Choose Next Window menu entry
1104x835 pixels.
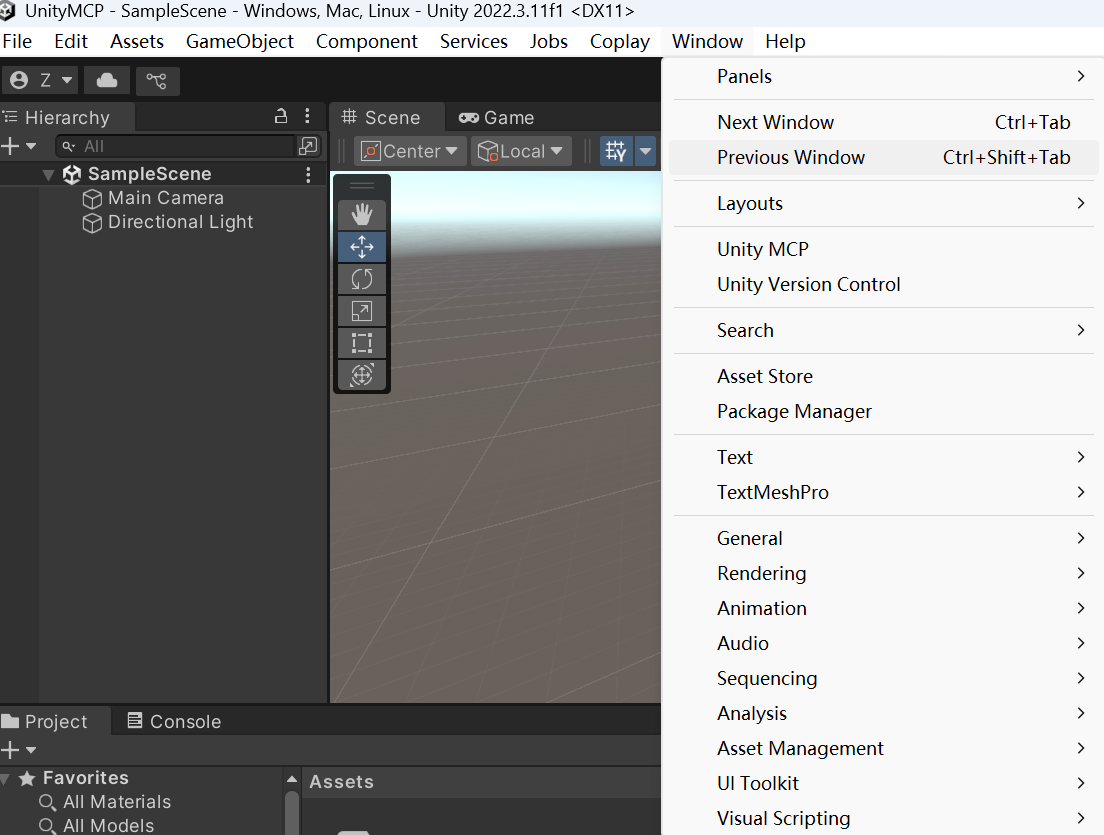pos(883,123)
